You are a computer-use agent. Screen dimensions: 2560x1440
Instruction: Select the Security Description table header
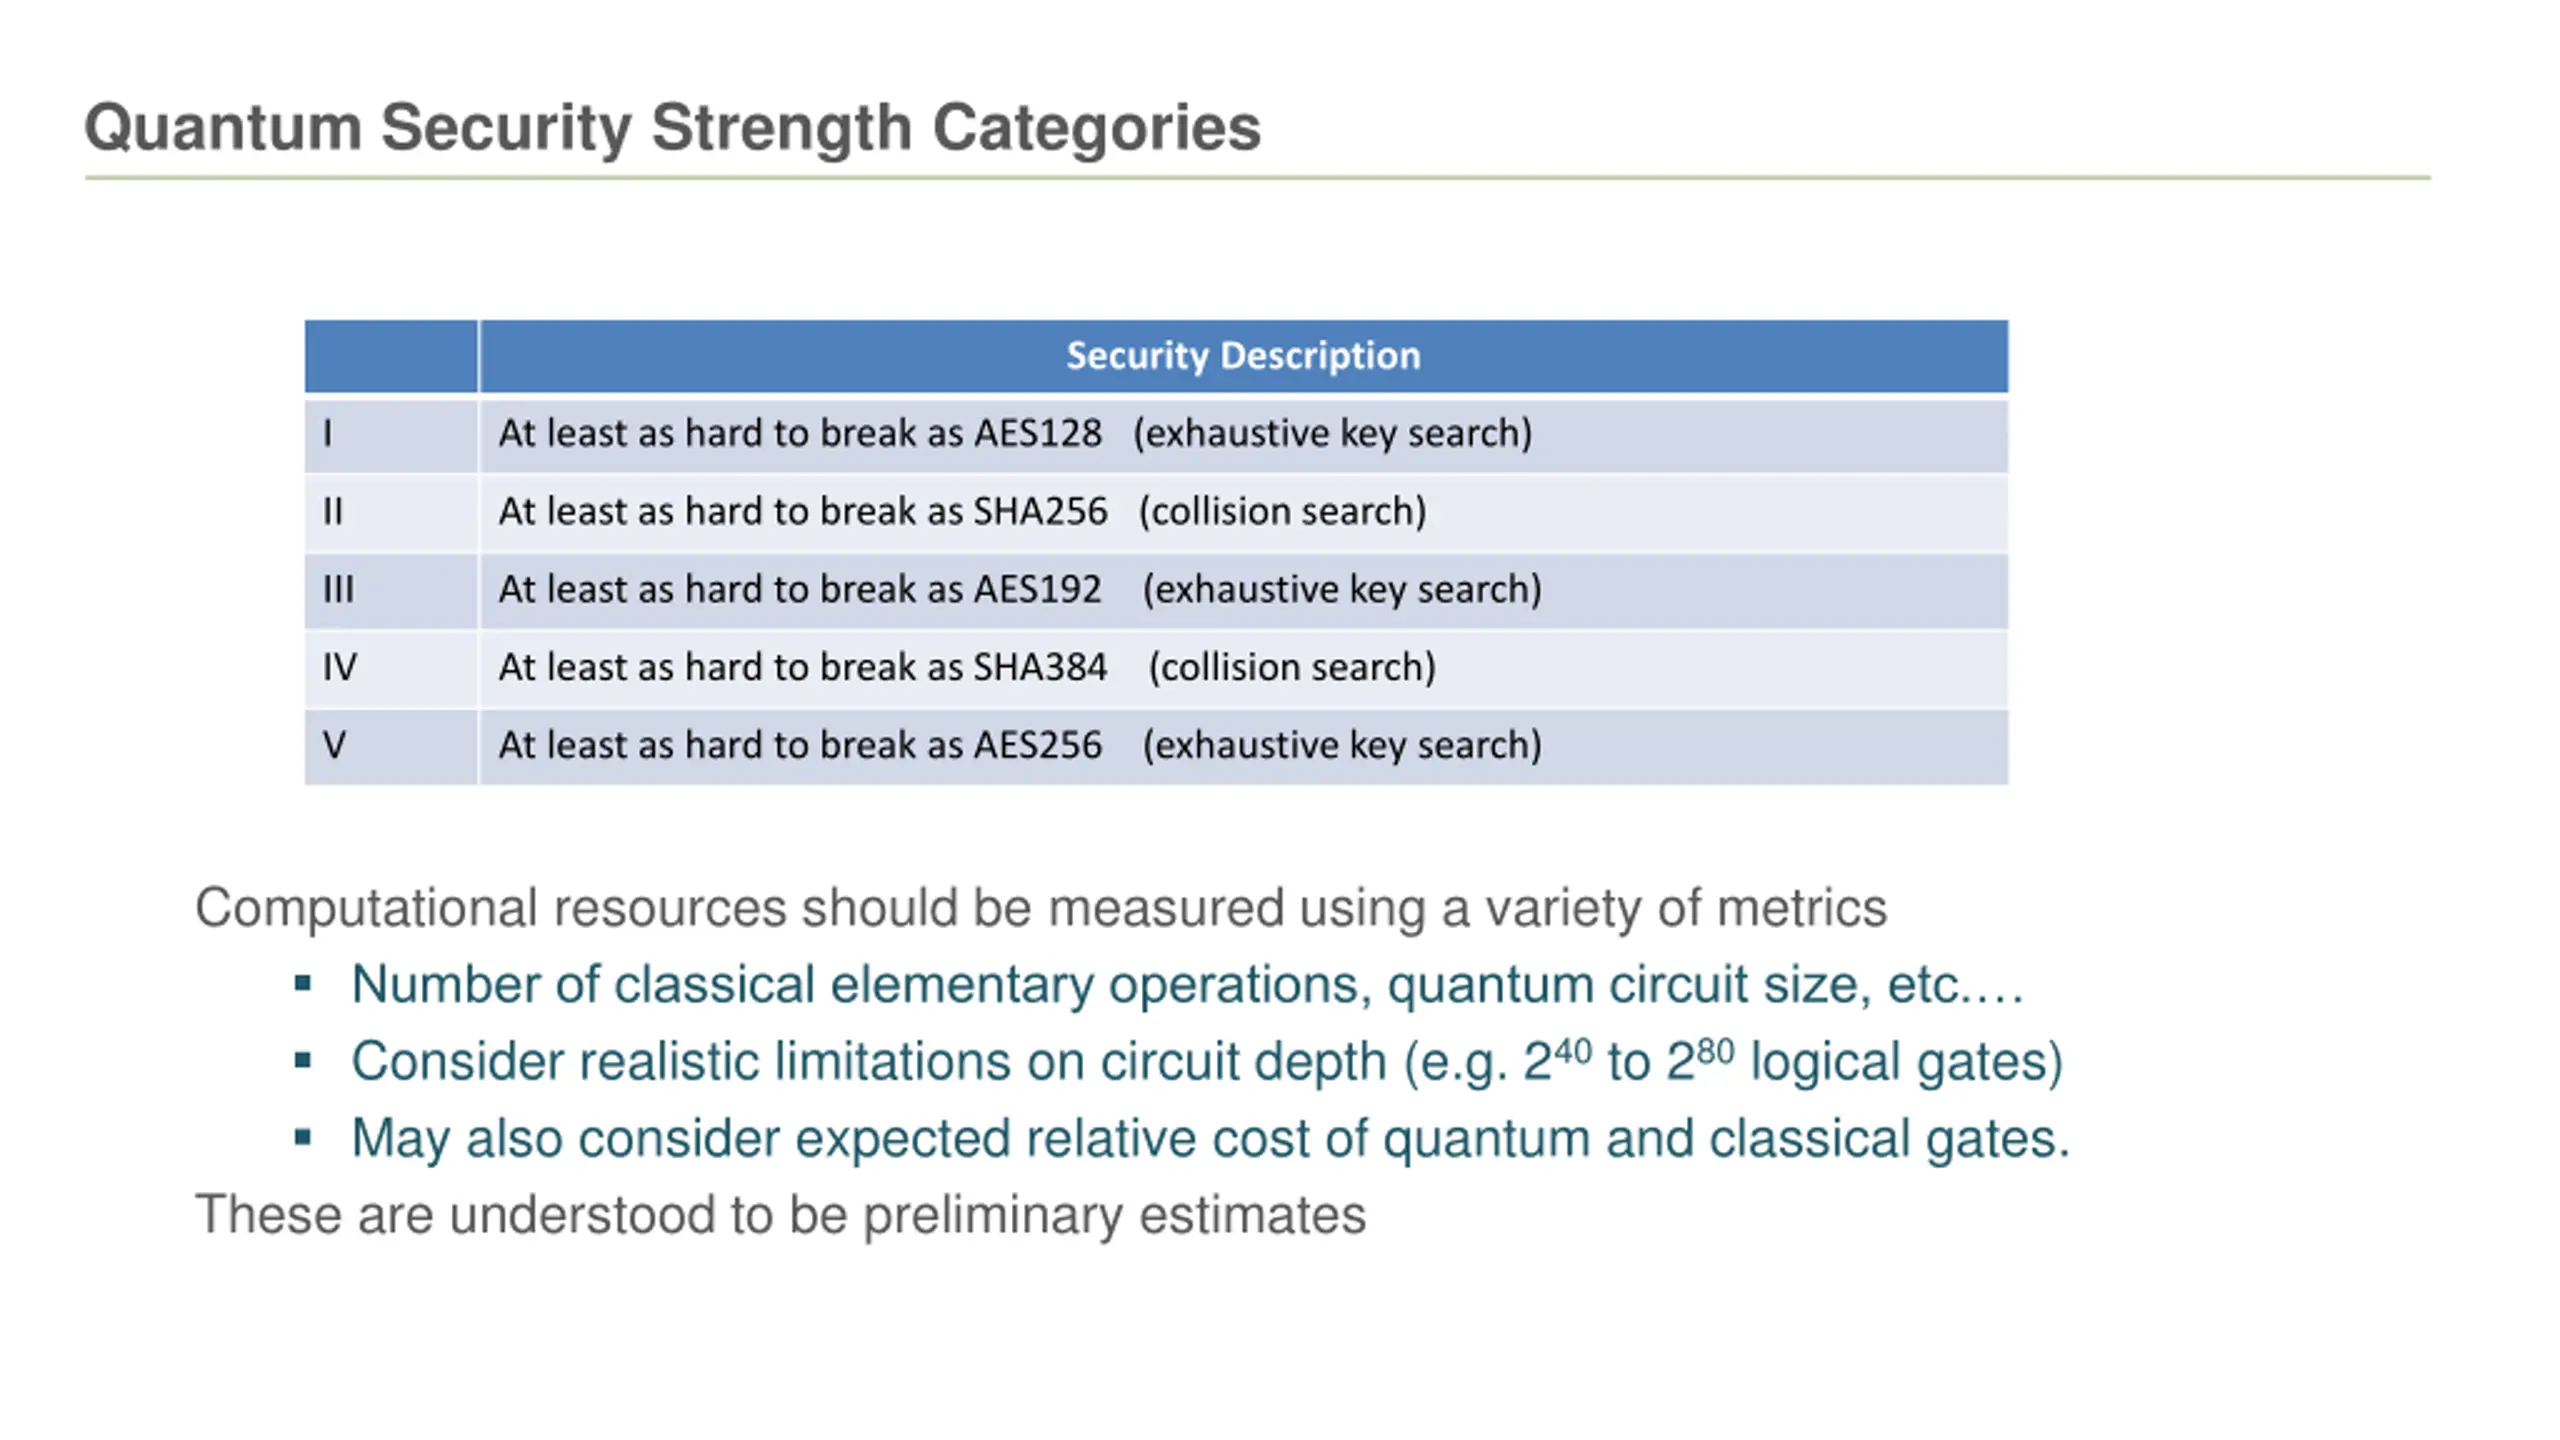pos(1243,356)
